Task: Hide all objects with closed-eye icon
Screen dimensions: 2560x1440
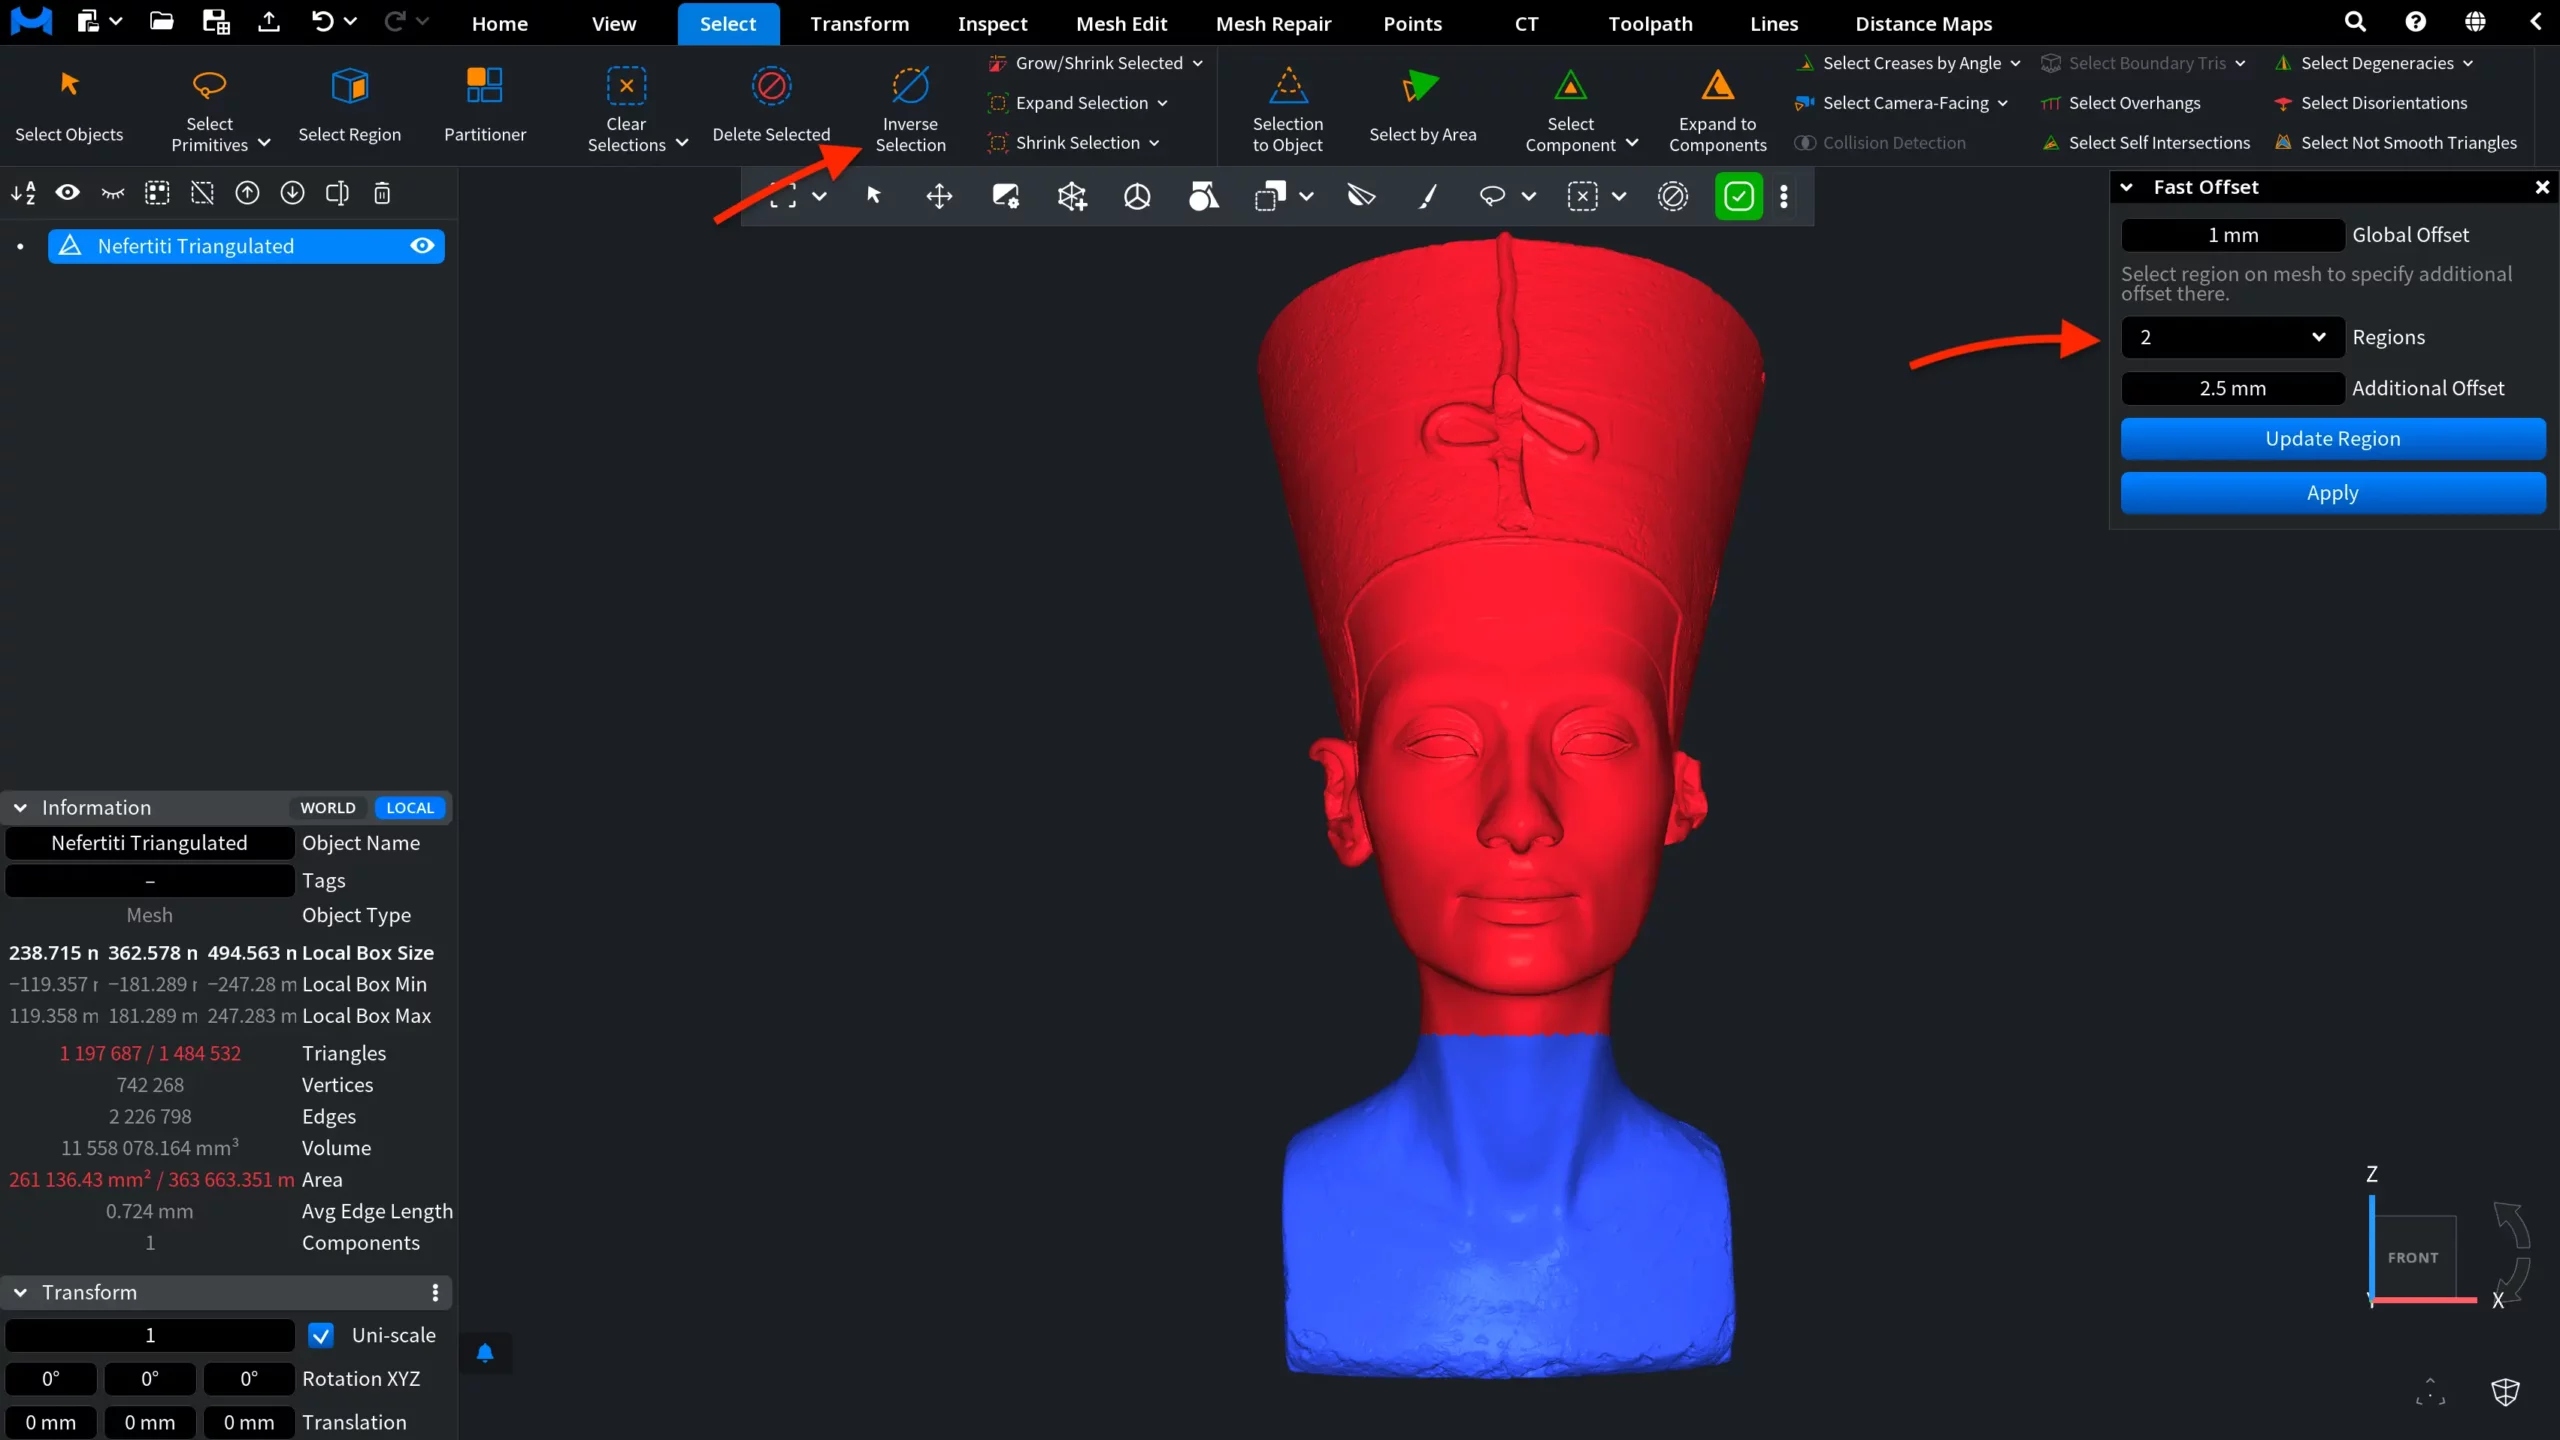Action: (x=113, y=193)
